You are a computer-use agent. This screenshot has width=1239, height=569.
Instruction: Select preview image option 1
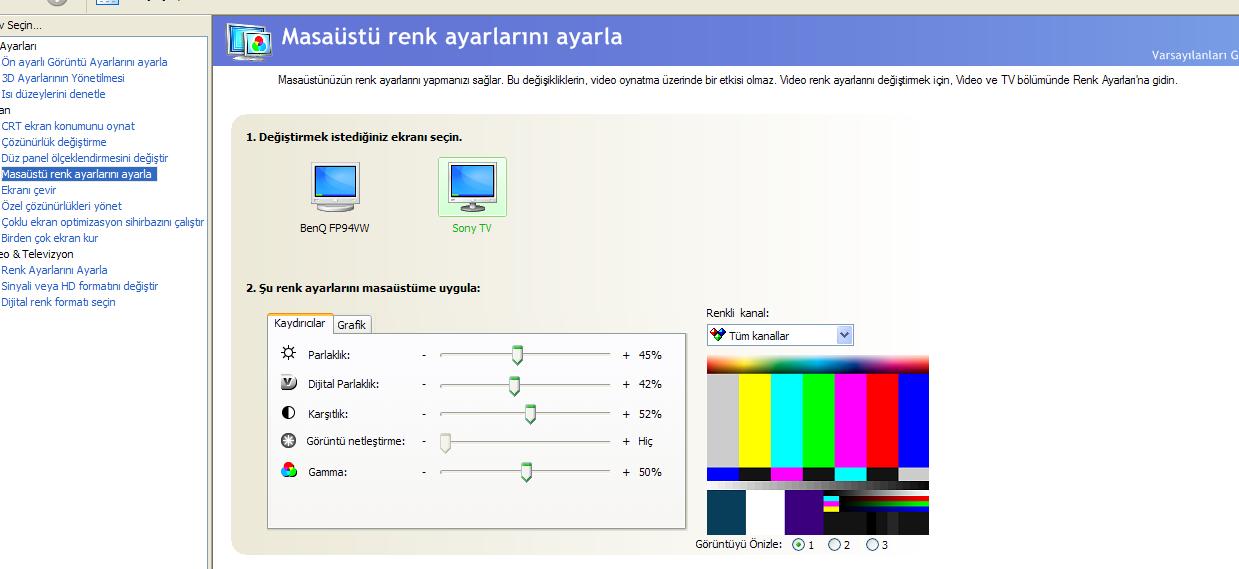pos(798,545)
